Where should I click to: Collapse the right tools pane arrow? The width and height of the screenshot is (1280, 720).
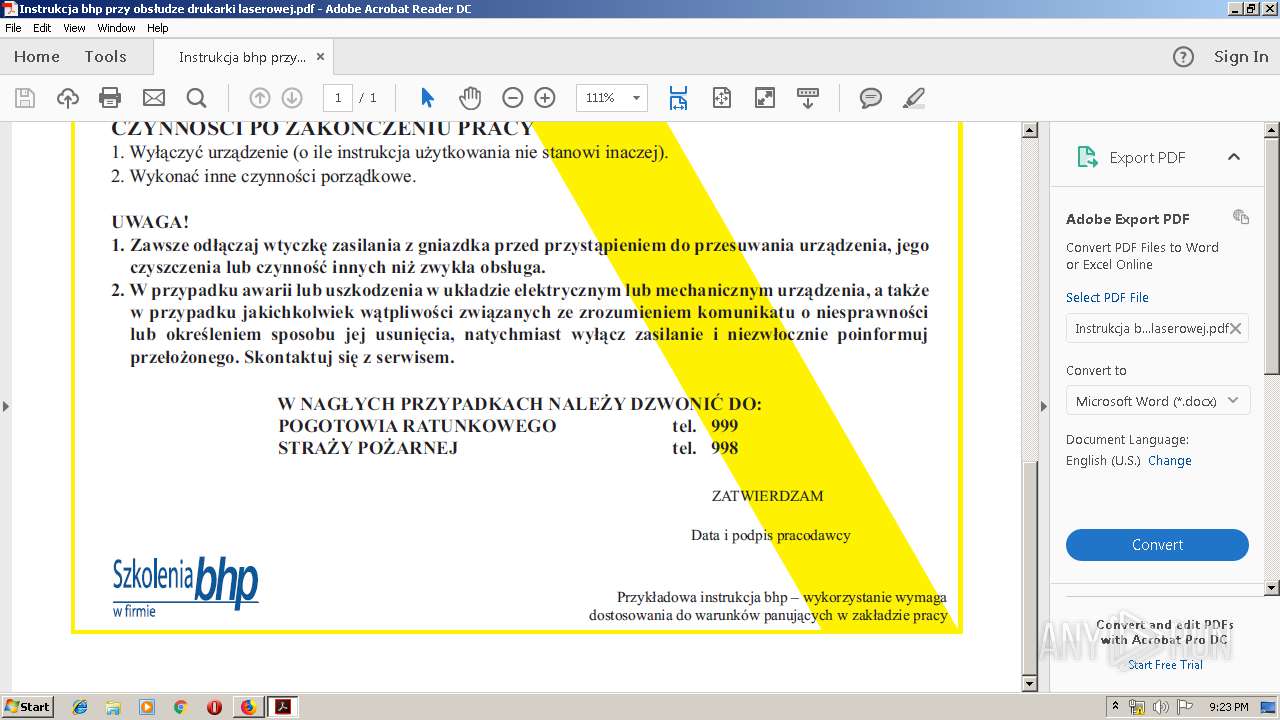click(1044, 406)
